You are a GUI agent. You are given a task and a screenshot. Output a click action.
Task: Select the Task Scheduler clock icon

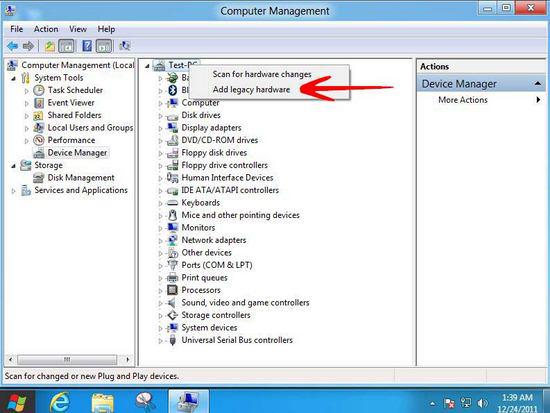39,90
